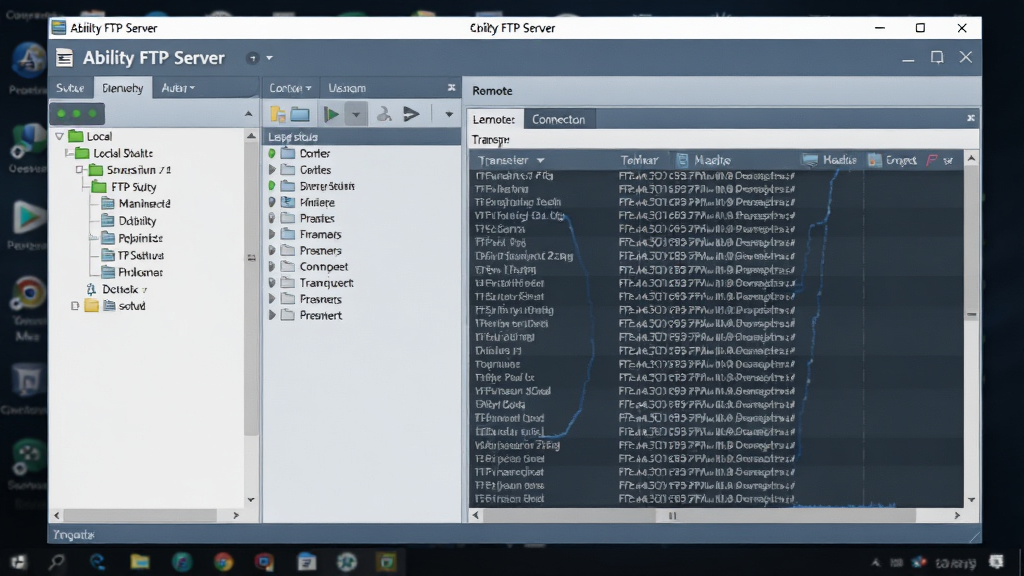Click the green play toolbar button

point(331,114)
